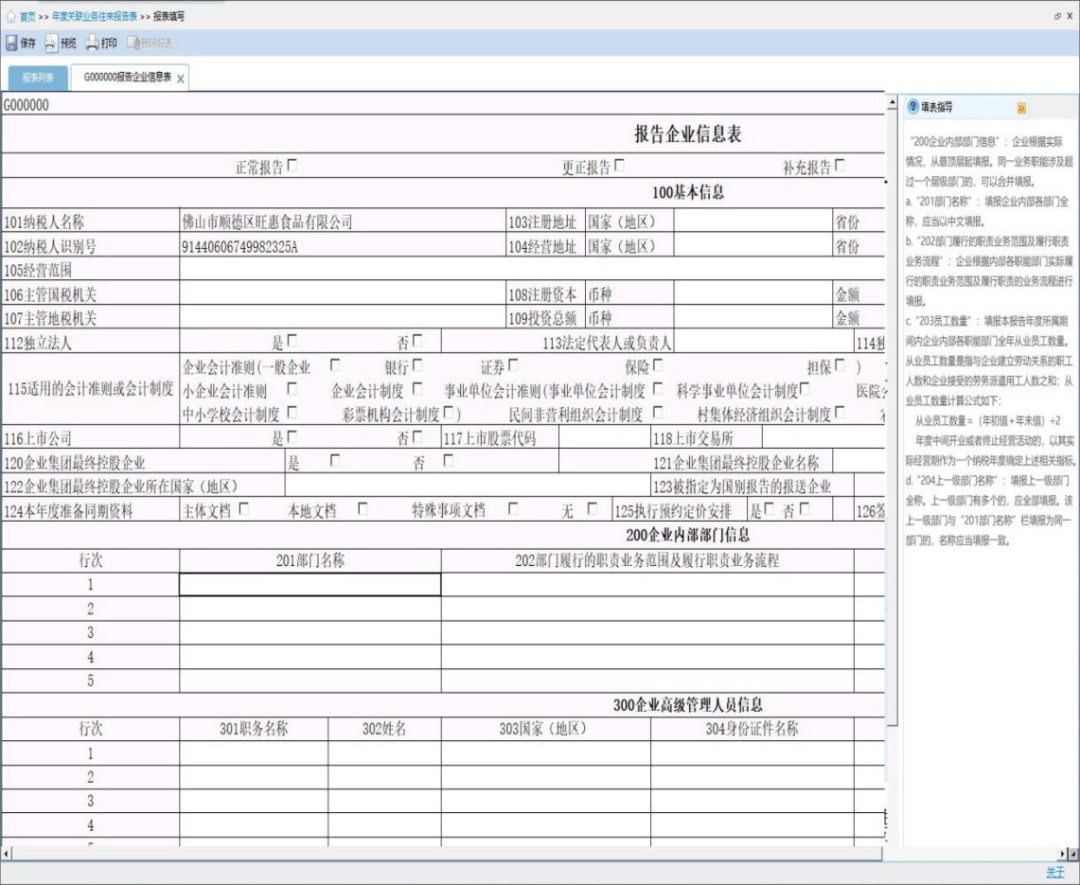
Task: Tick the 彩票机构会计制度 checkbox
Action: 448,413
